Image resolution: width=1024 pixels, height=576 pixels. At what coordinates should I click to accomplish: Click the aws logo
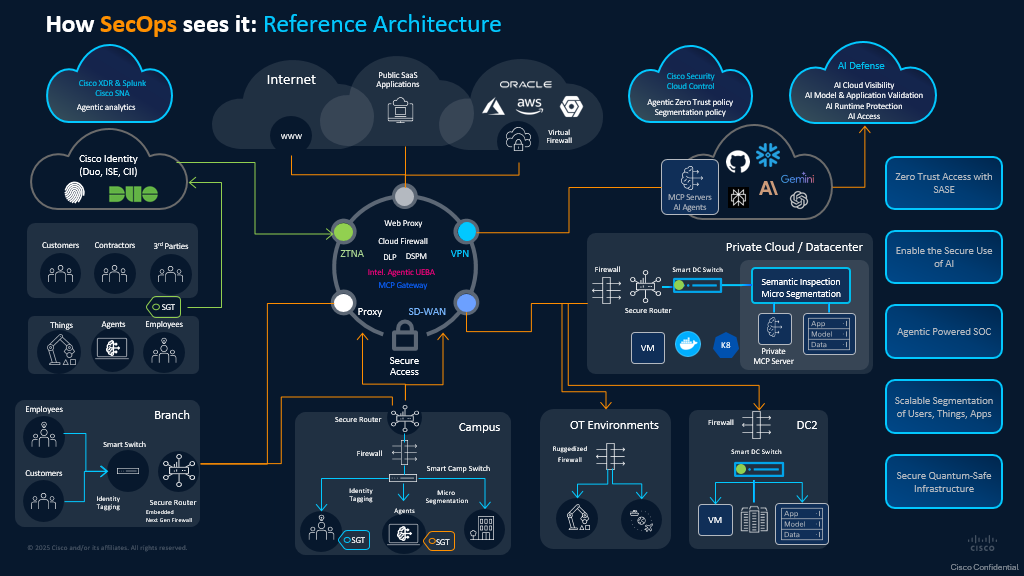529,106
